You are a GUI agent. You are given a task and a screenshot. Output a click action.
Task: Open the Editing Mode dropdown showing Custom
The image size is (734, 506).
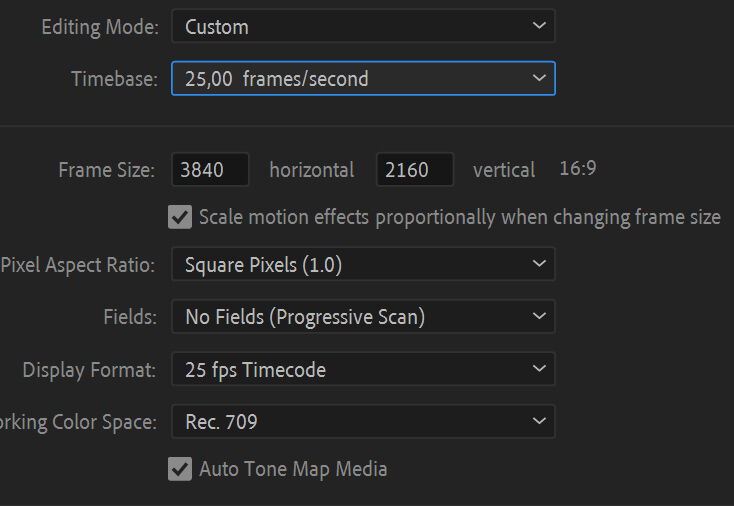click(x=363, y=26)
